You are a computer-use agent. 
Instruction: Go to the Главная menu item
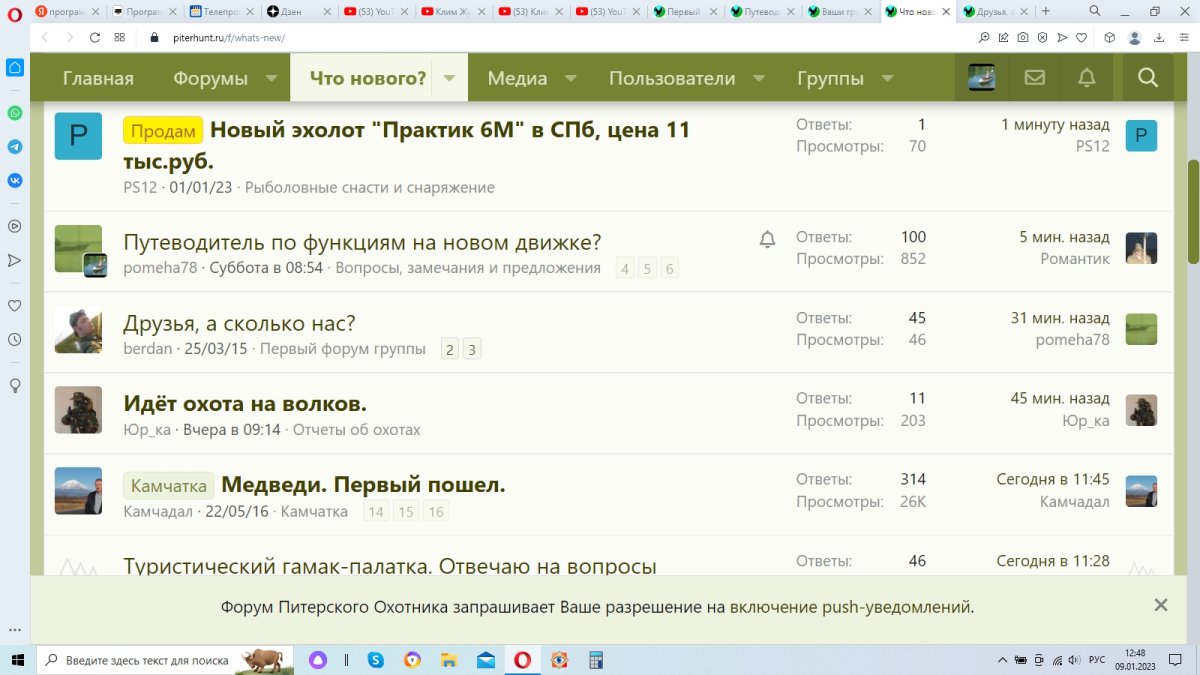pyautogui.click(x=98, y=78)
